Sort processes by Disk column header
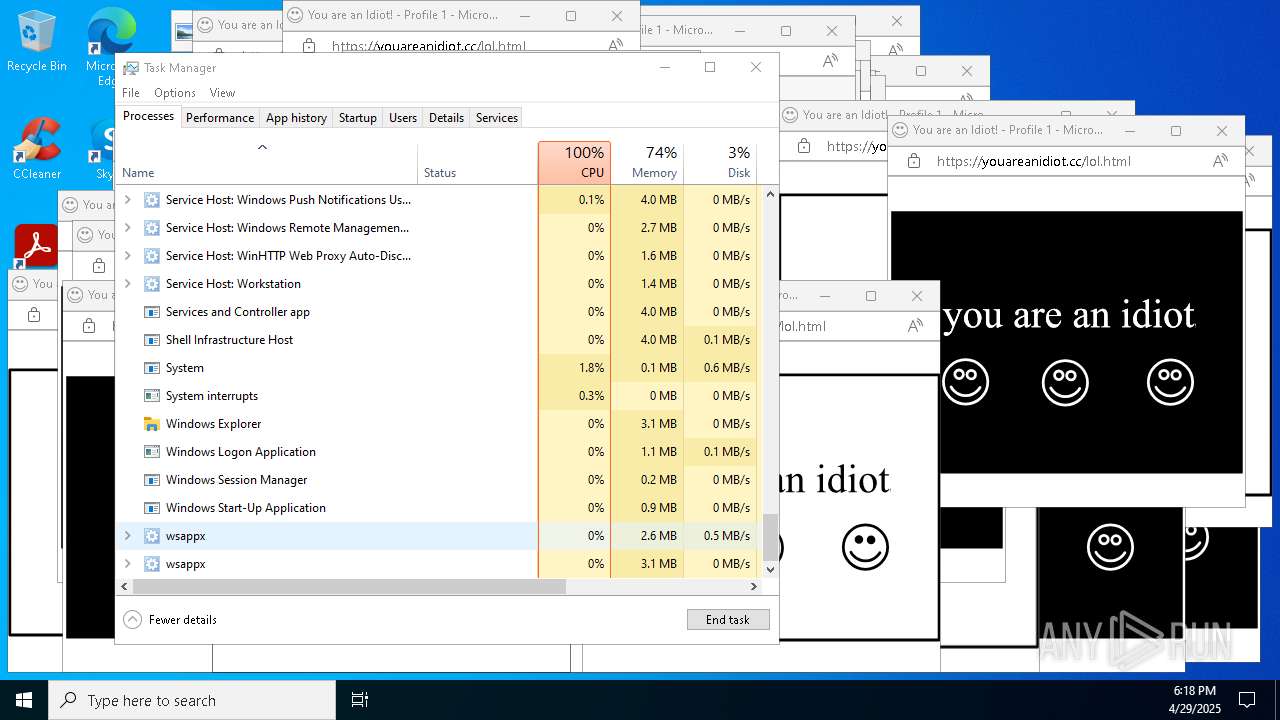The width and height of the screenshot is (1280, 720). (x=720, y=162)
